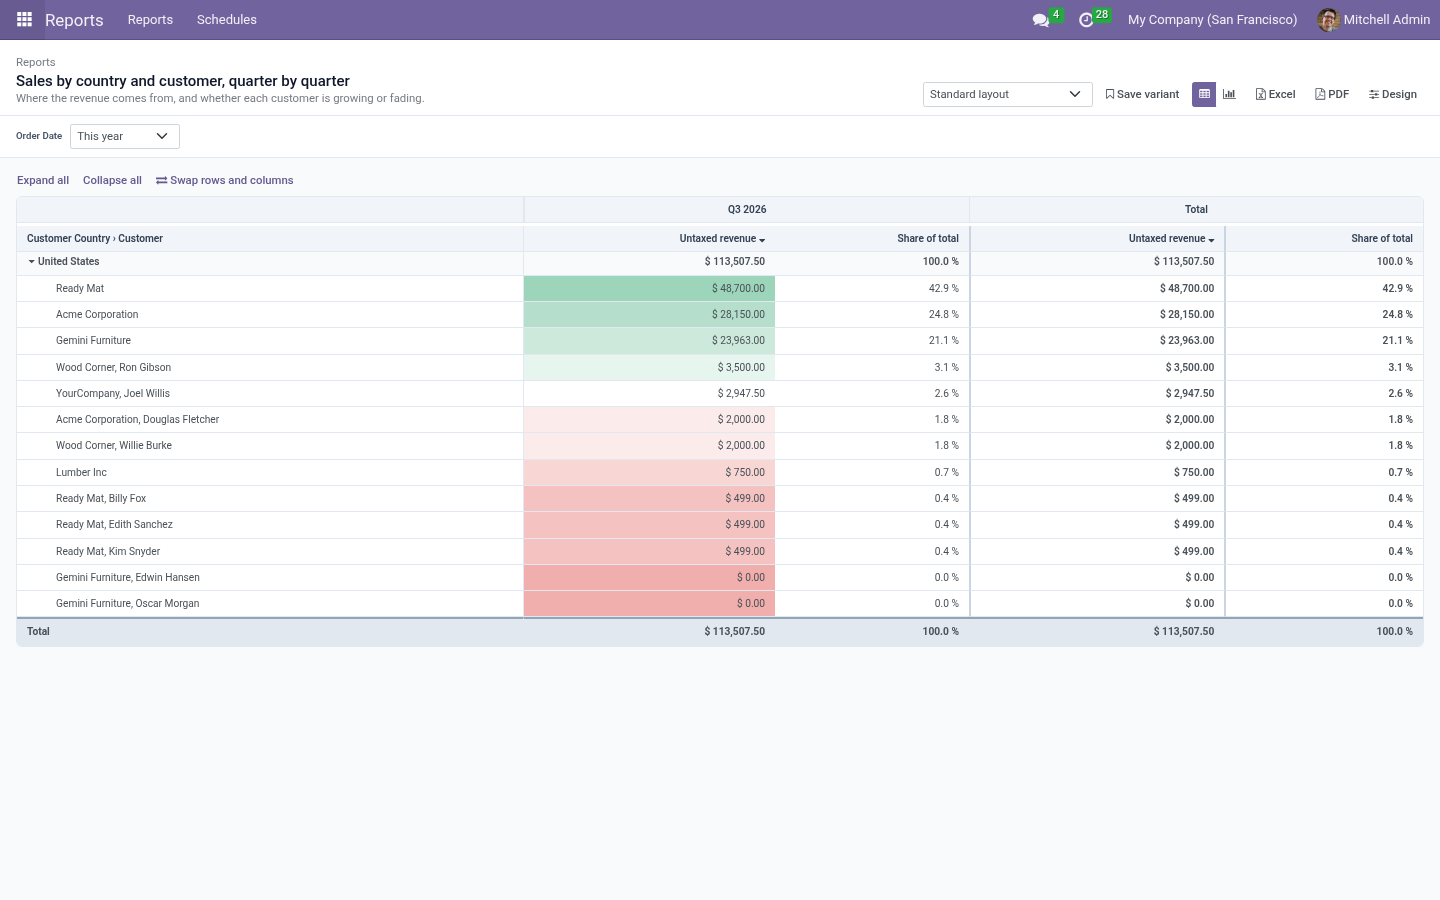The height and width of the screenshot is (900, 1440).
Task: Export report to Excel
Action: coord(1275,94)
